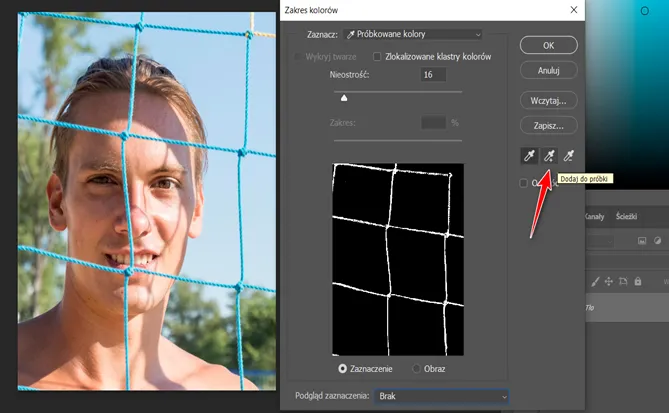Select the Zaznaczenie radio button
Viewport: 669px width, 413px height.
coord(344,368)
